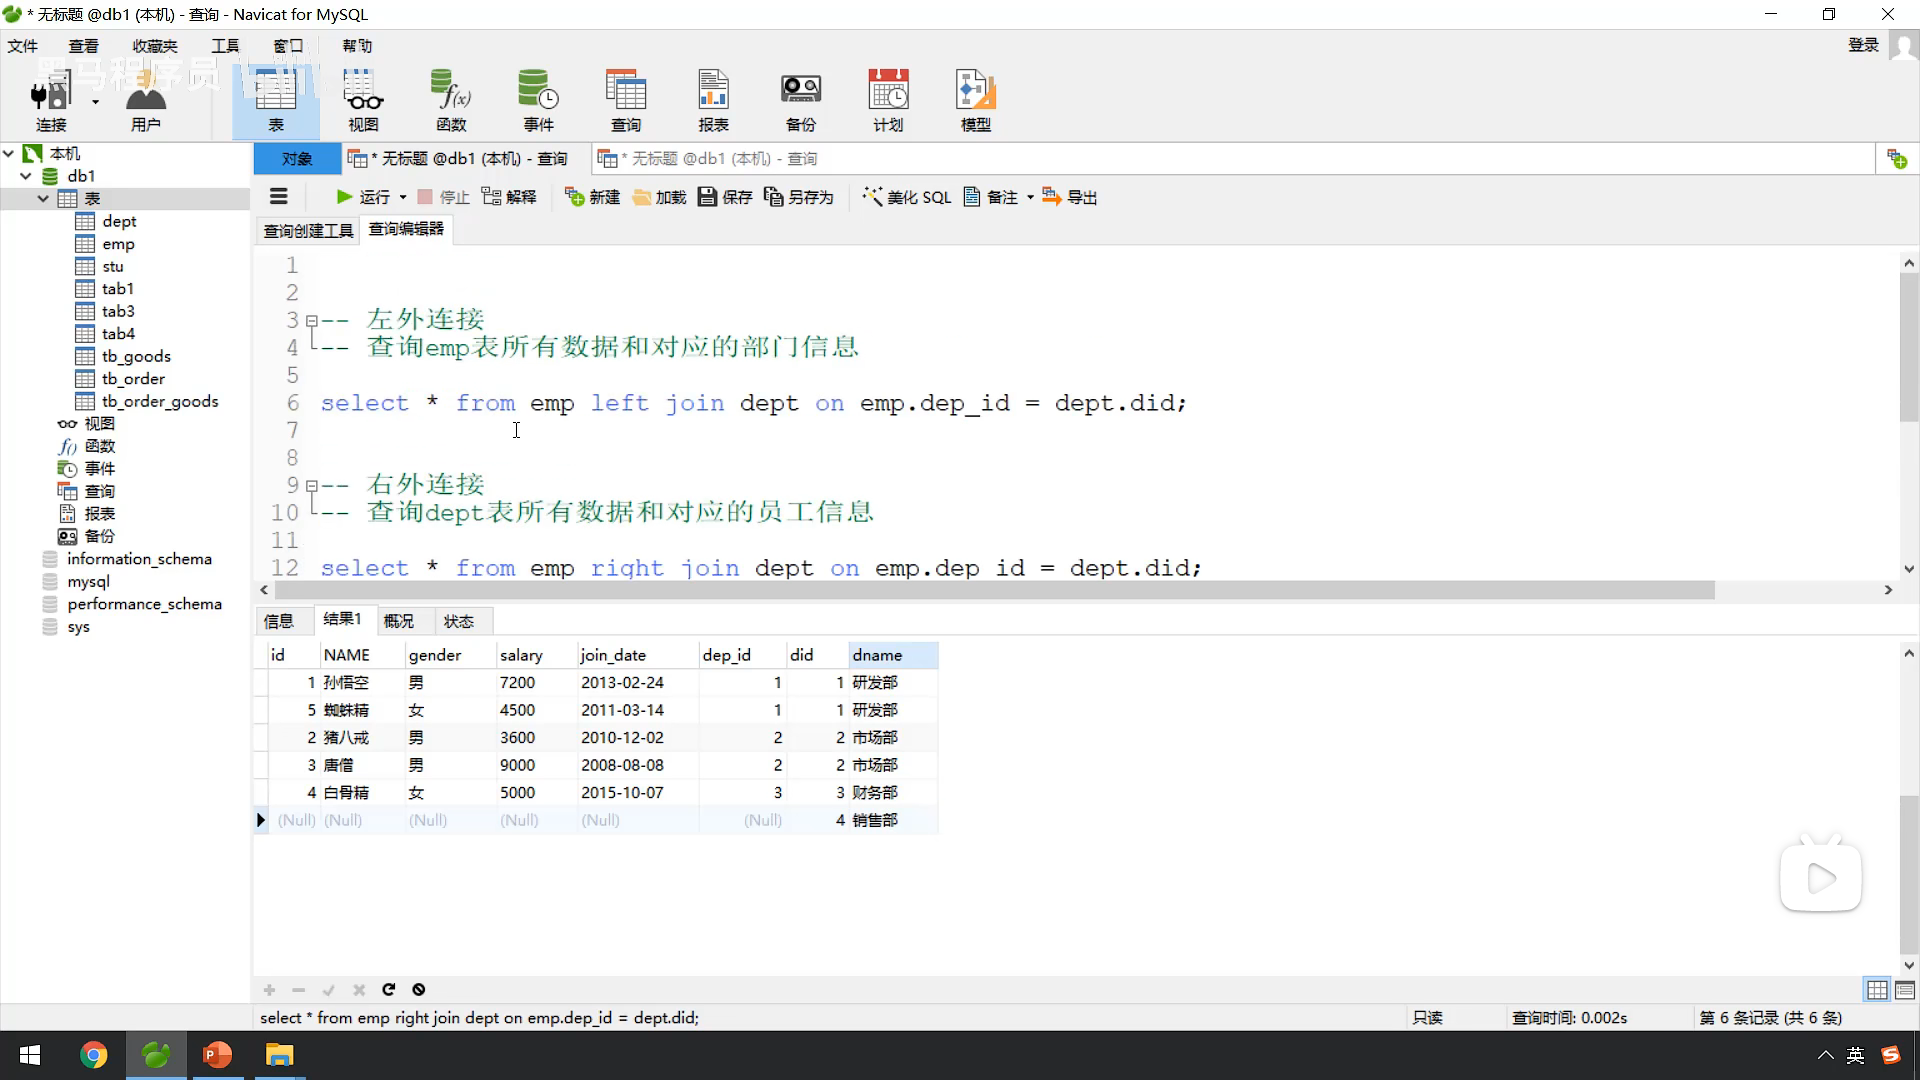Open the Connection (连接) dropdown arrow
1920x1080 pixels.
click(96, 102)
